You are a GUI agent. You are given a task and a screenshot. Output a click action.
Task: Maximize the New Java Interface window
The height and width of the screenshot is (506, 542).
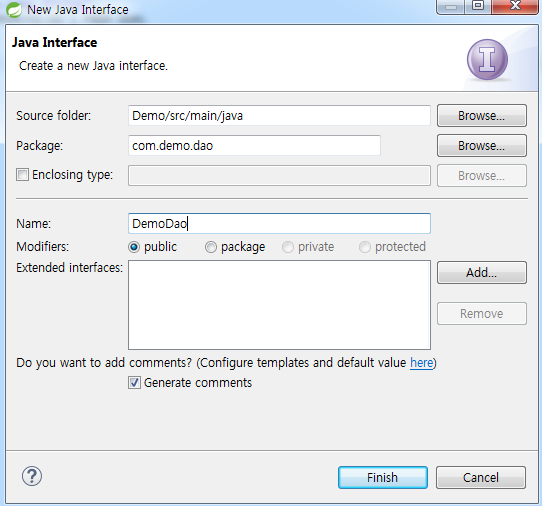pyautogui.click(x=478, y=6)
